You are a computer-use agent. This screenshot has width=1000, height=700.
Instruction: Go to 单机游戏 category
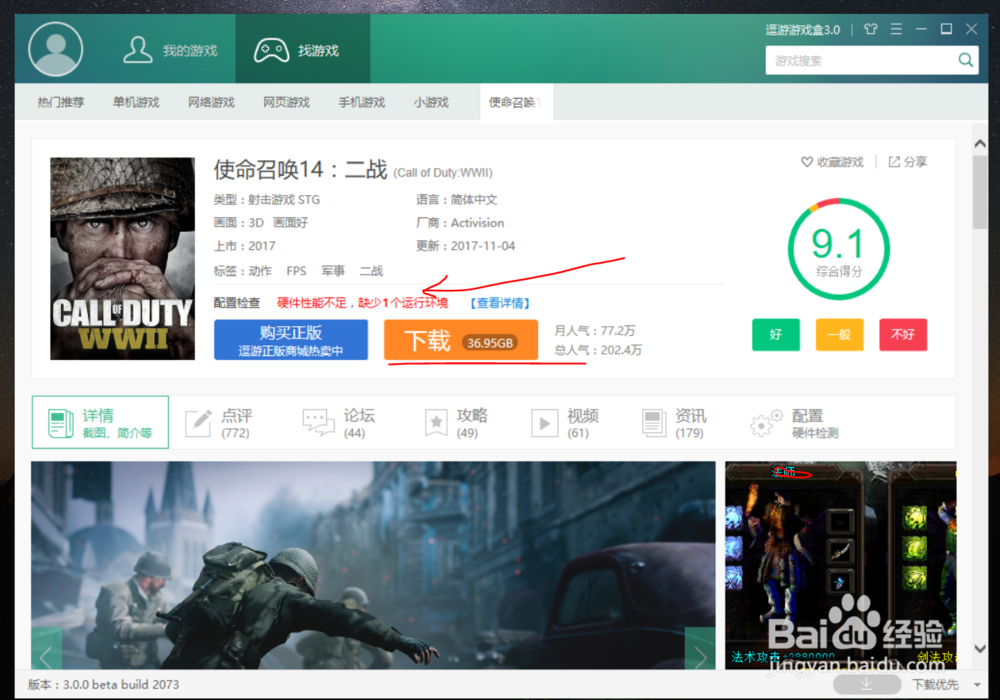136,102
